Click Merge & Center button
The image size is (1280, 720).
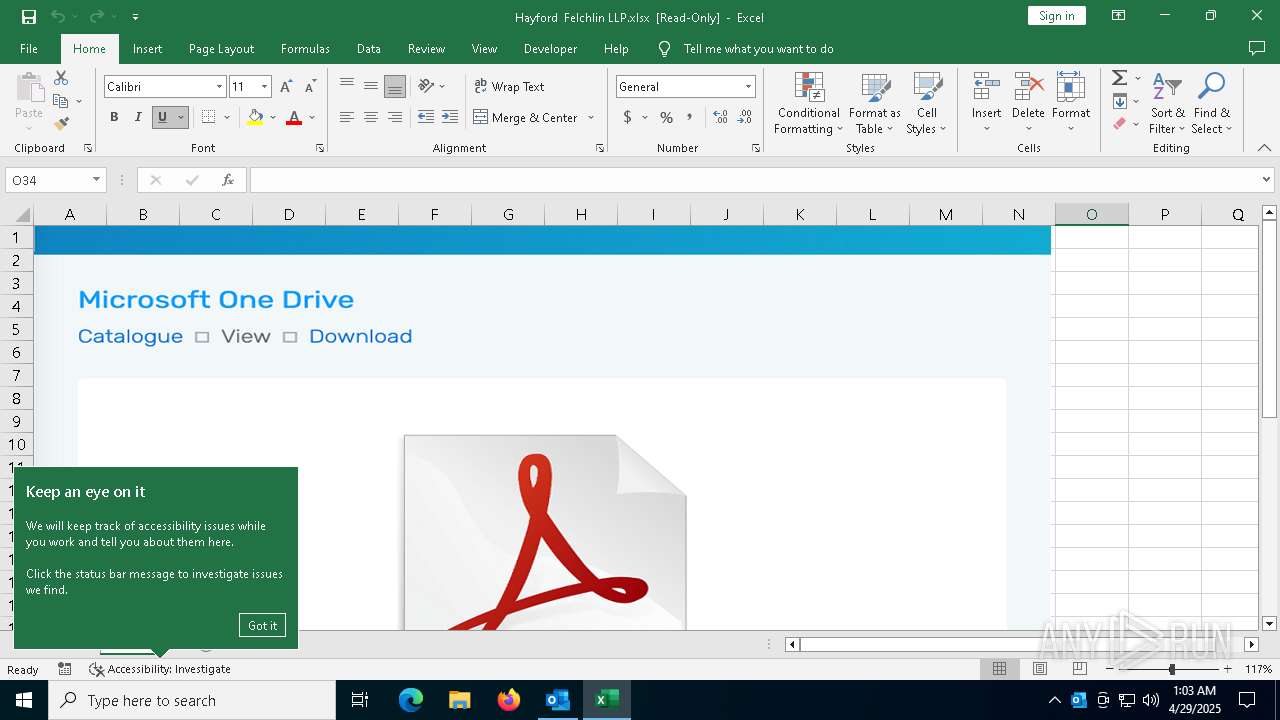[525, 117]
